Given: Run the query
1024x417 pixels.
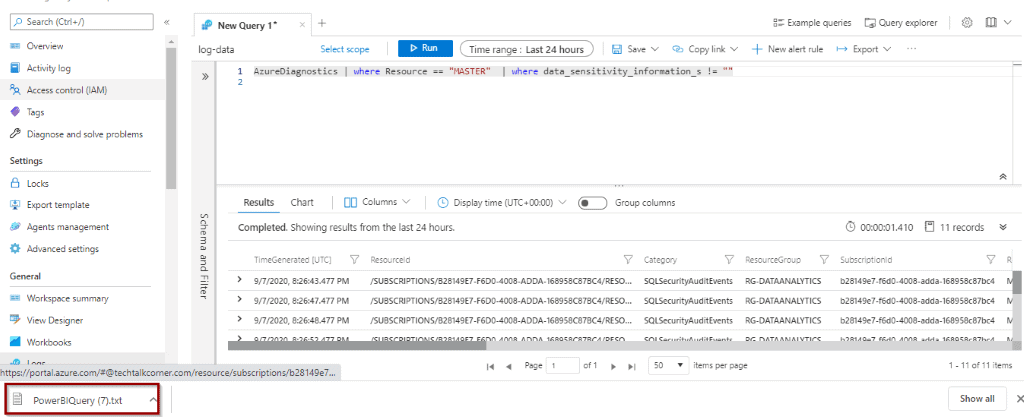Looking at the screenshot, I should point(425,48).
